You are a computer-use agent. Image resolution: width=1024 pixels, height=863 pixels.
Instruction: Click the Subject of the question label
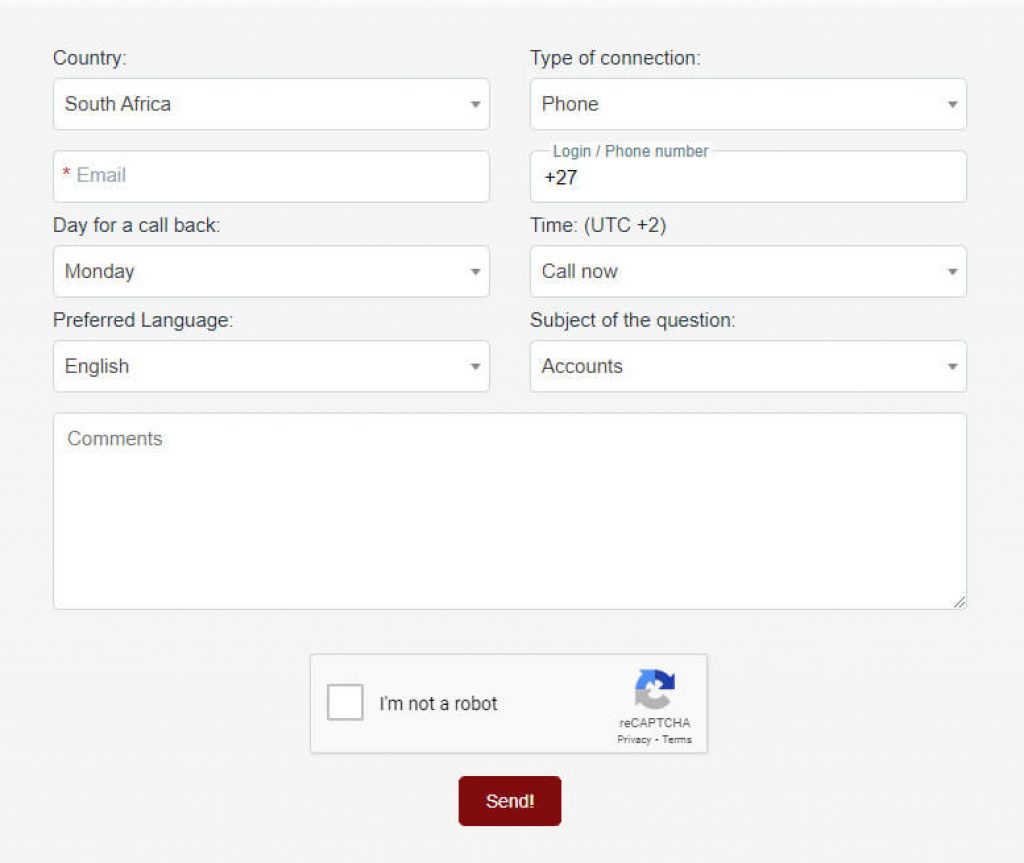coord(632,321)
